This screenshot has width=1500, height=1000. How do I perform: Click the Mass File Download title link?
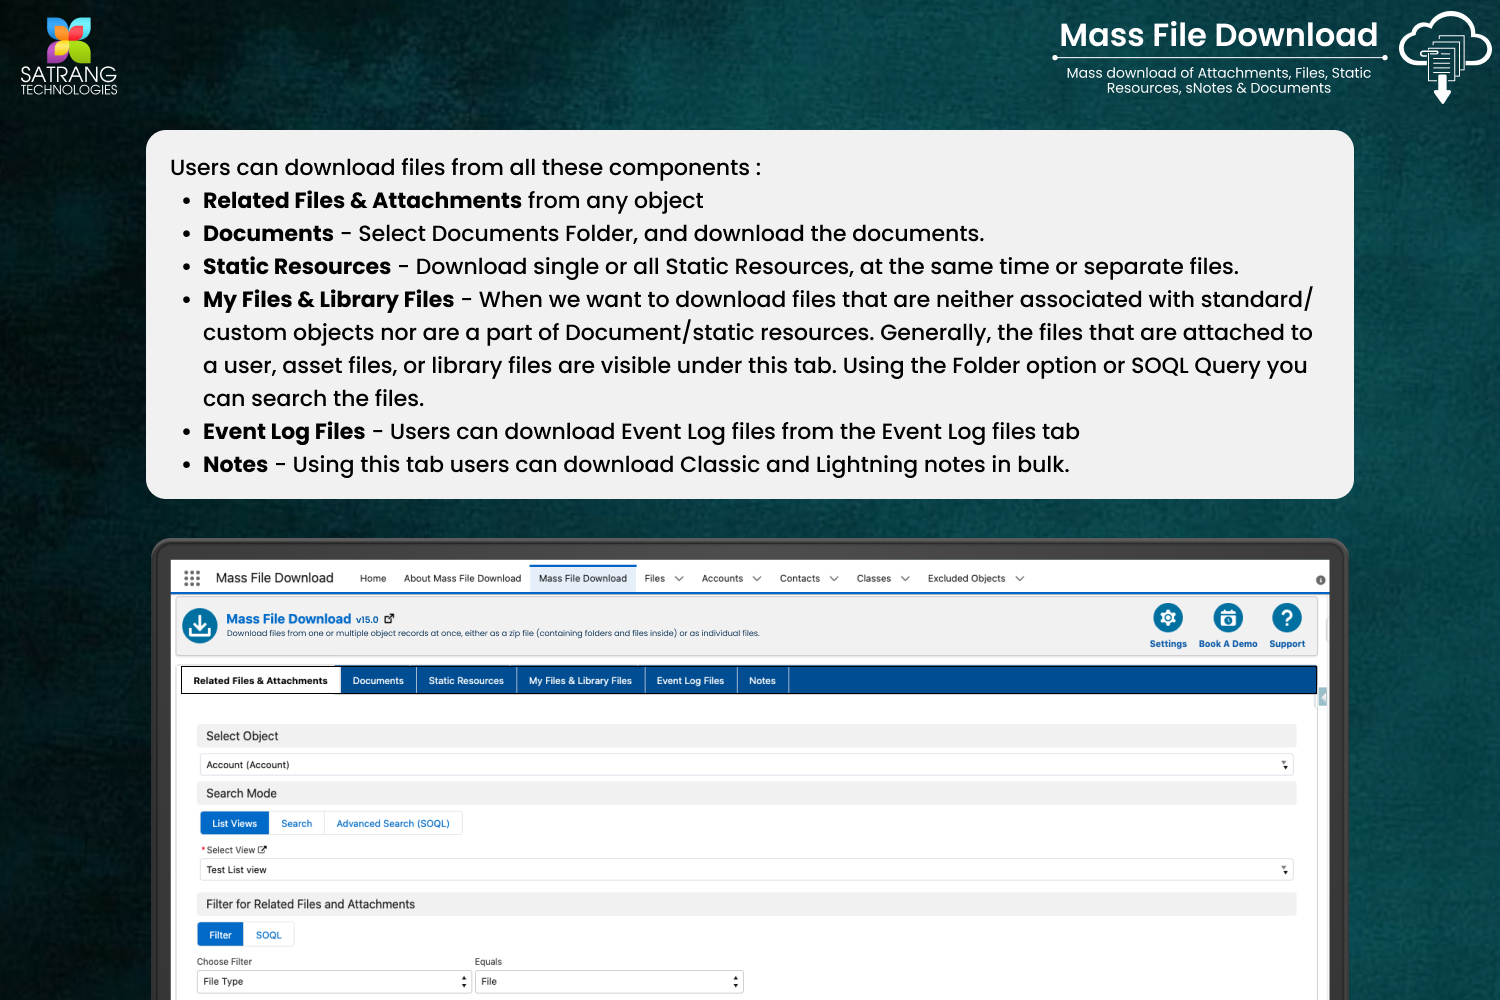point(288,619)
